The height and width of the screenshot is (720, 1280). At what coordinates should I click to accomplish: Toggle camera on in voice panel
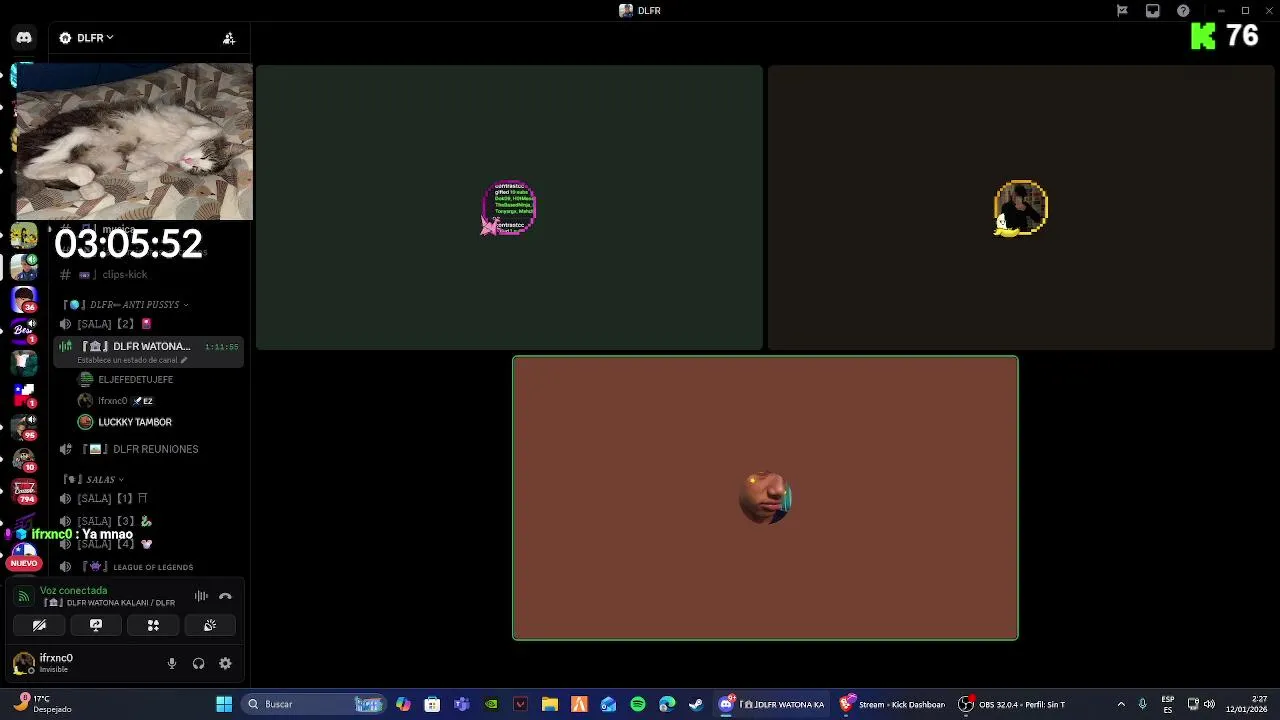(39, 625)
